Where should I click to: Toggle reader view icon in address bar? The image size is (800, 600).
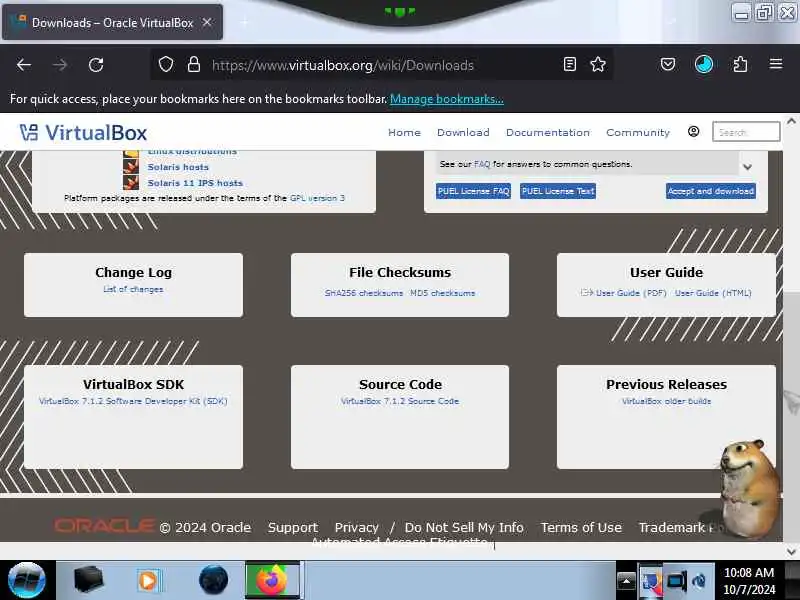tap(570, 64)
